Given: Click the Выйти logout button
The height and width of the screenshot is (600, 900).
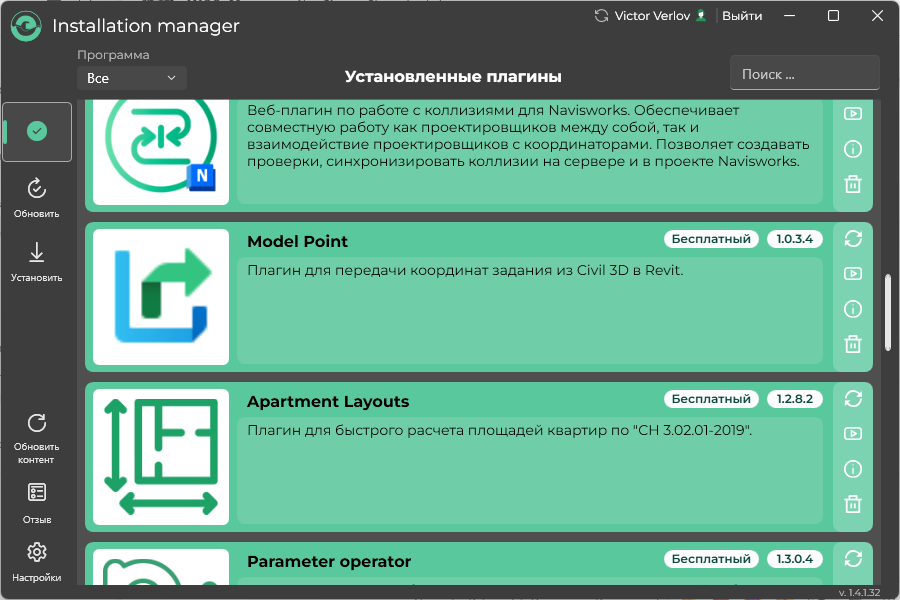Looking at the screenshot, I should pyautogui.click(x=742, y=16).
